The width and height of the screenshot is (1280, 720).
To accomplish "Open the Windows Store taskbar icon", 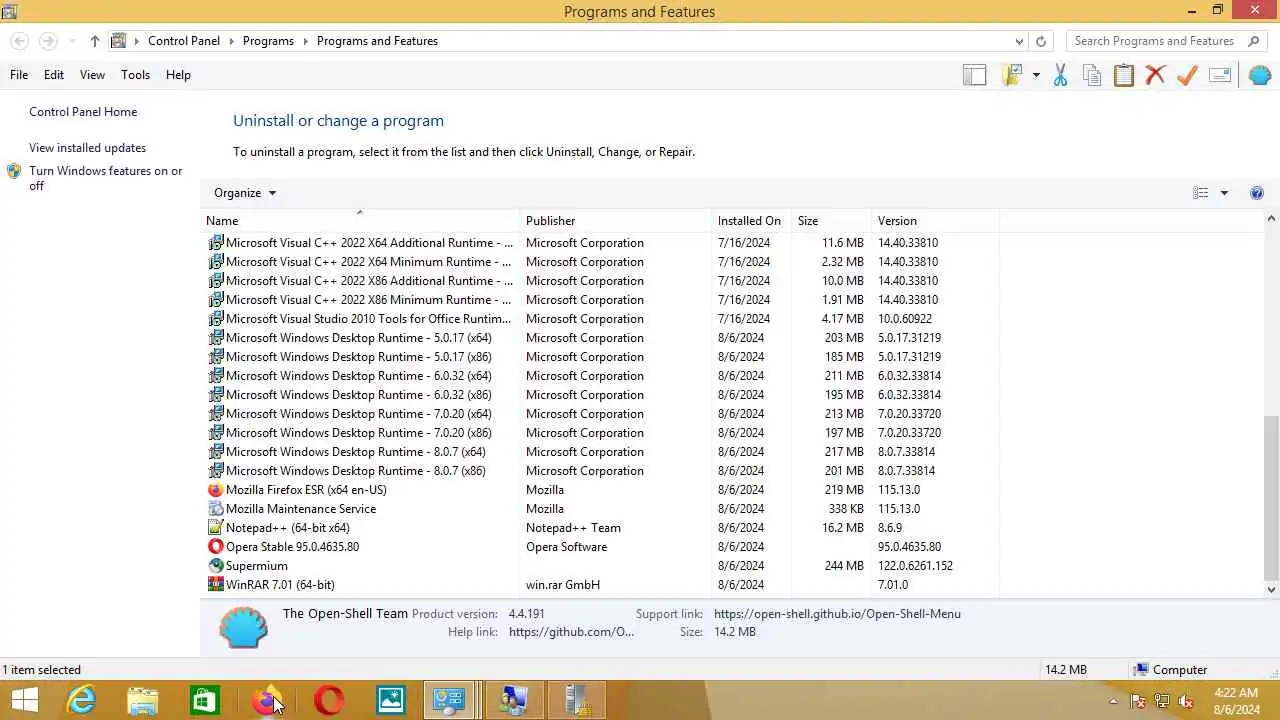I will click(x=205, y=700).
